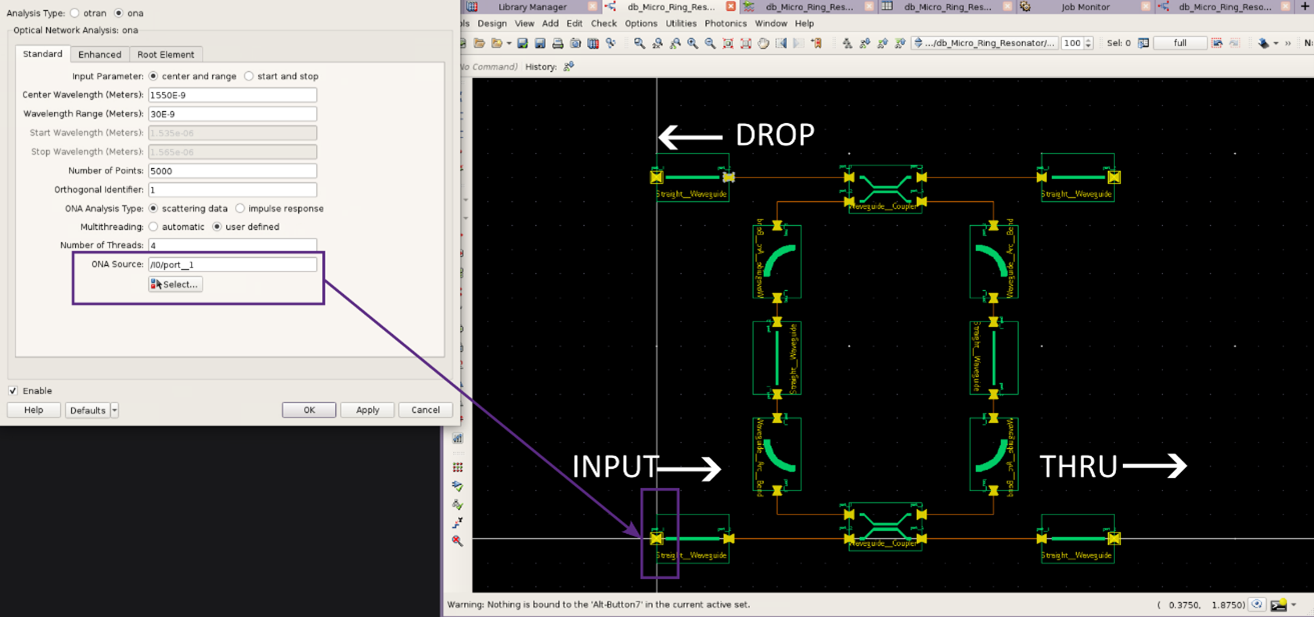The height and width of the screenshot is (617, 1314).
Task: Click the grid dots icon in left sidebar
Action: point(457,467)
